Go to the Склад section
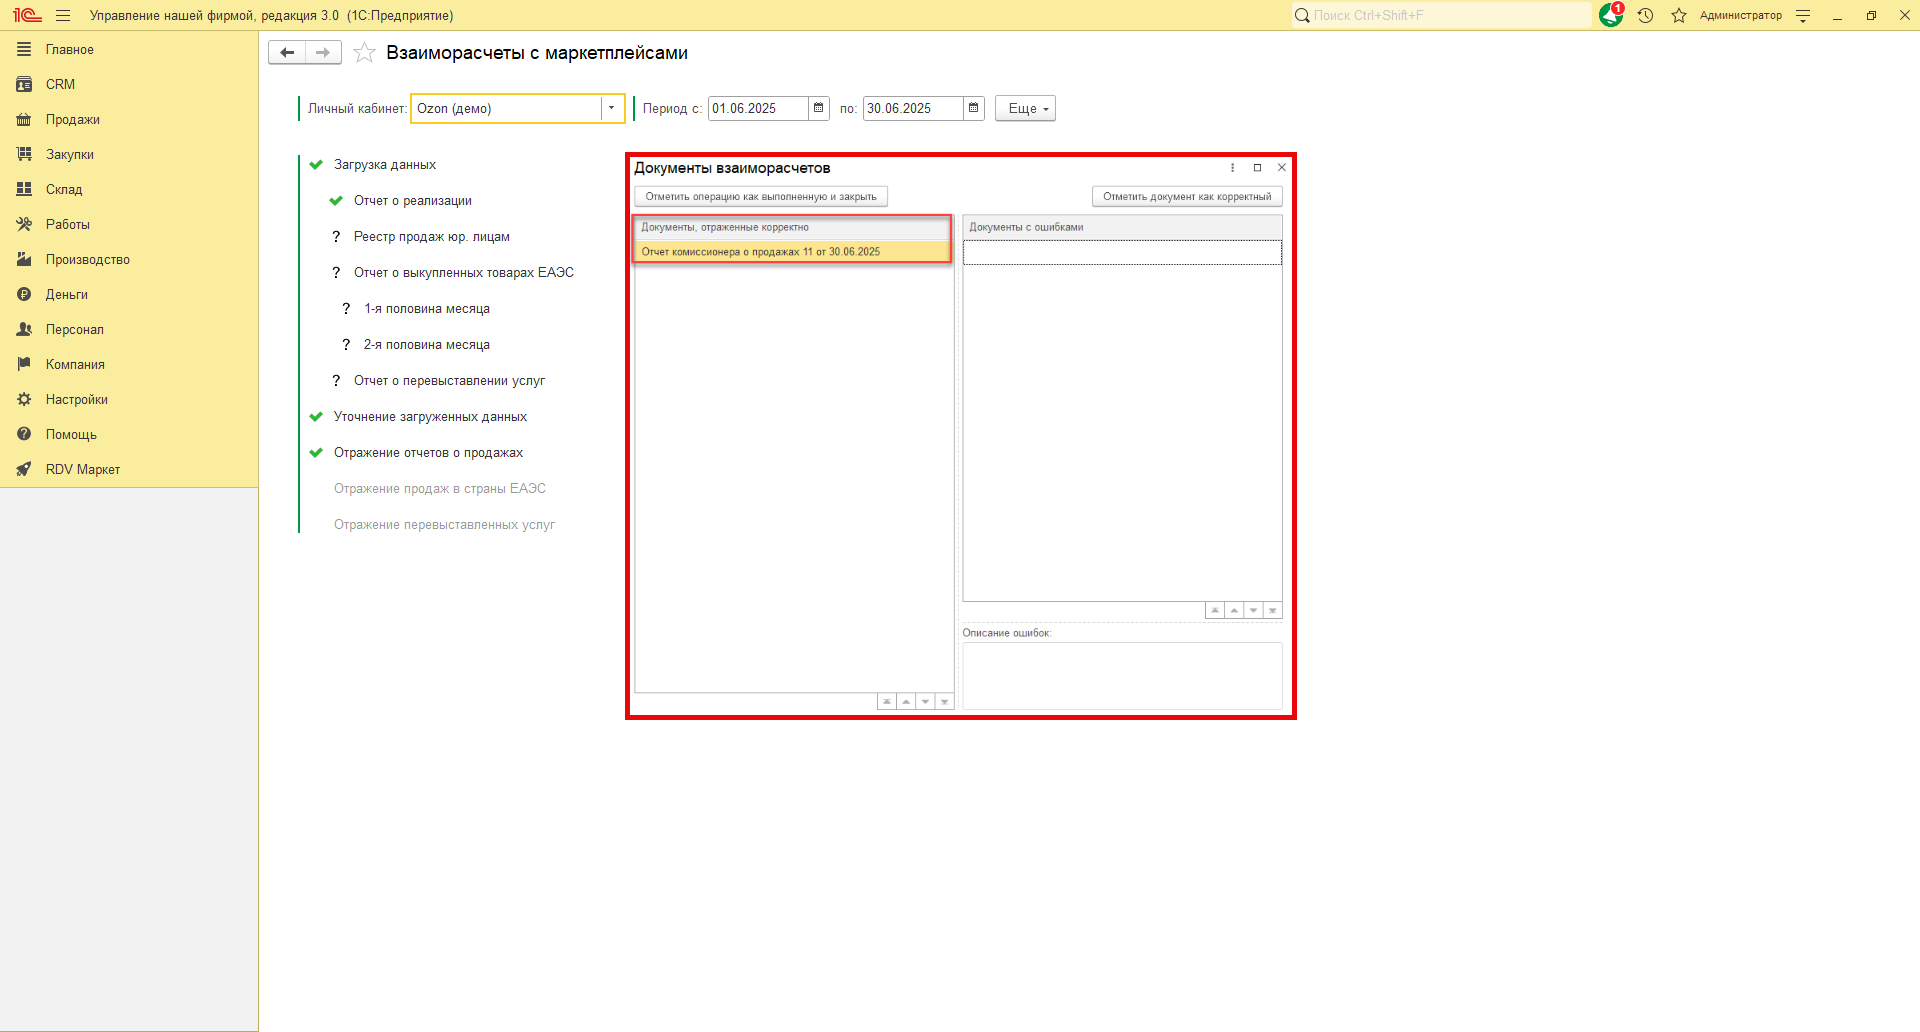The image size is (1920, 1032). click(x=64, y=189)
